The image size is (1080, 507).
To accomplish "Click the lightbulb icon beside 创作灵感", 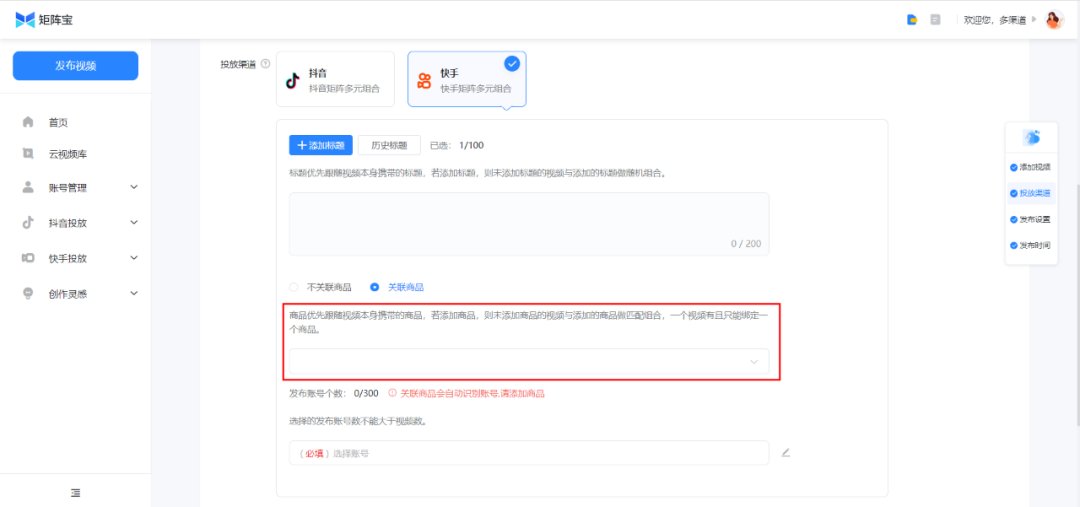I will (x=28, y=293).
